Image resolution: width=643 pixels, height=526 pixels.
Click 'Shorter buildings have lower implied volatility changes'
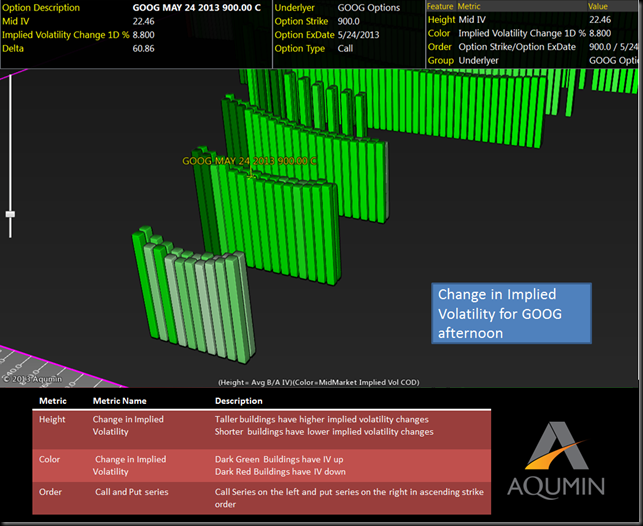coord(324,432)
